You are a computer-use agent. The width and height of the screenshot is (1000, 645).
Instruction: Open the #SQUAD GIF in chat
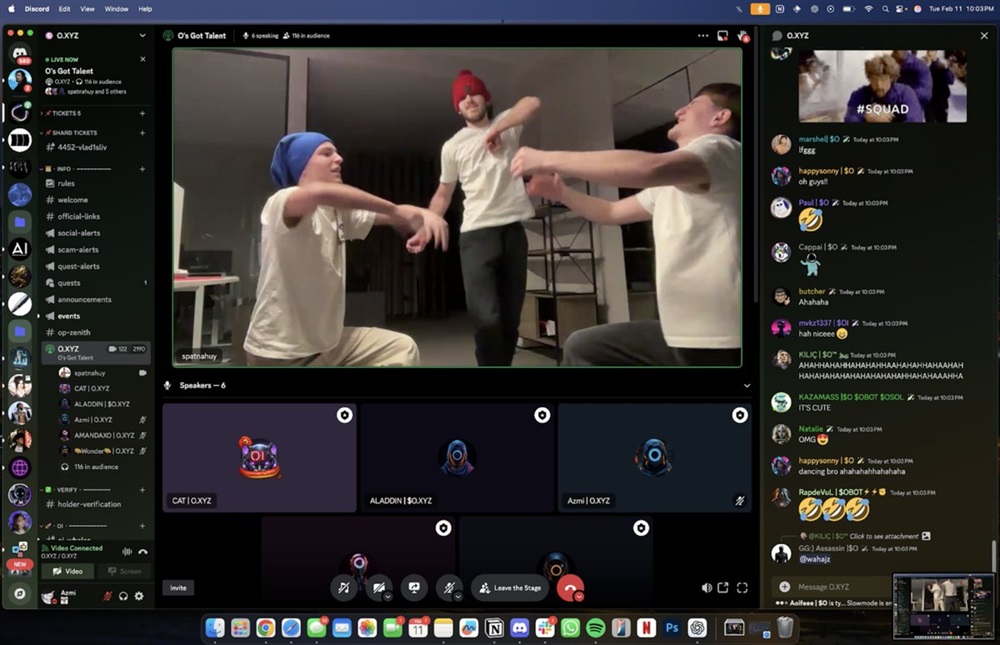[883, 86]
